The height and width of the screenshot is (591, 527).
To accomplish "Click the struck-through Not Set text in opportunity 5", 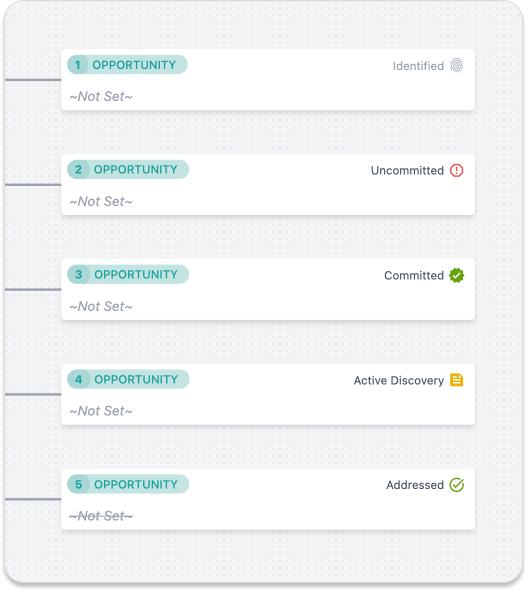I will 101,516.
